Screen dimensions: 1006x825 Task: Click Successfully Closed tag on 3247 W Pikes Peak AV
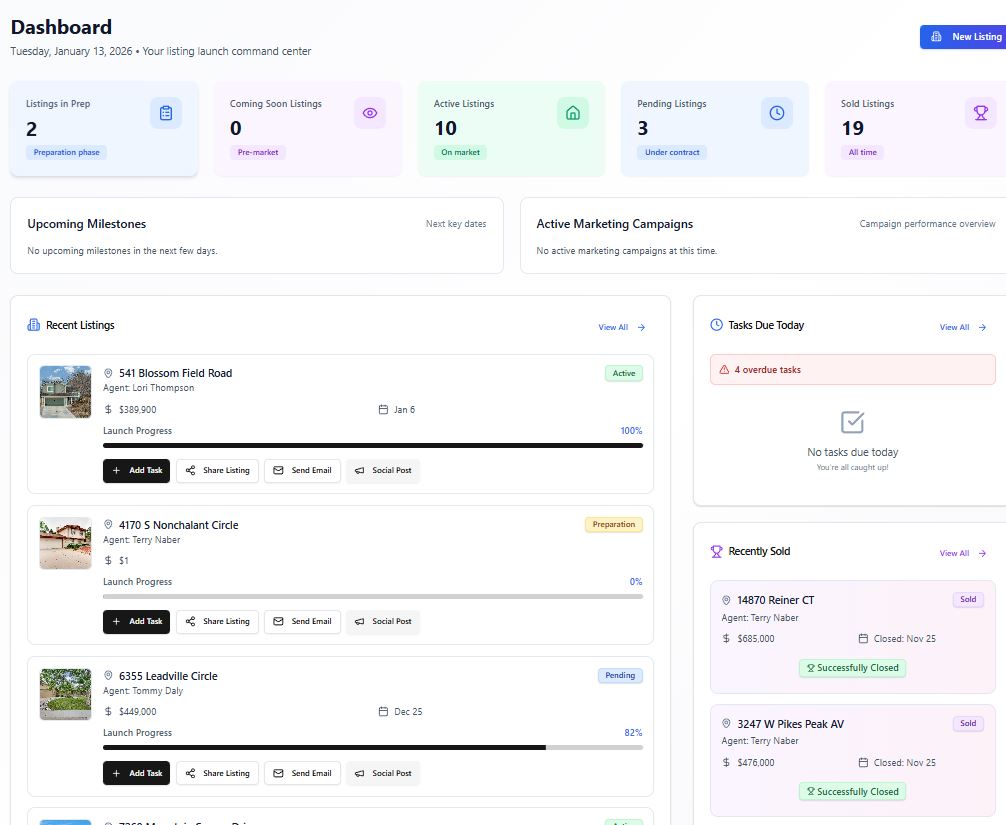pyautogui.click(x=853, y=792)
